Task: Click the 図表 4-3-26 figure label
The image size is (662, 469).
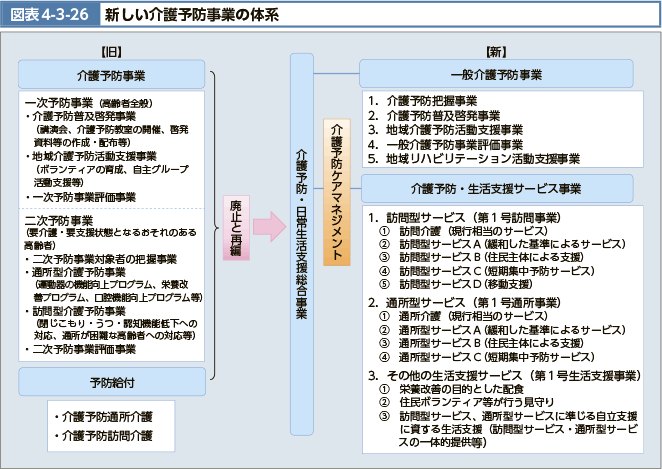Action: coord(42,16)
